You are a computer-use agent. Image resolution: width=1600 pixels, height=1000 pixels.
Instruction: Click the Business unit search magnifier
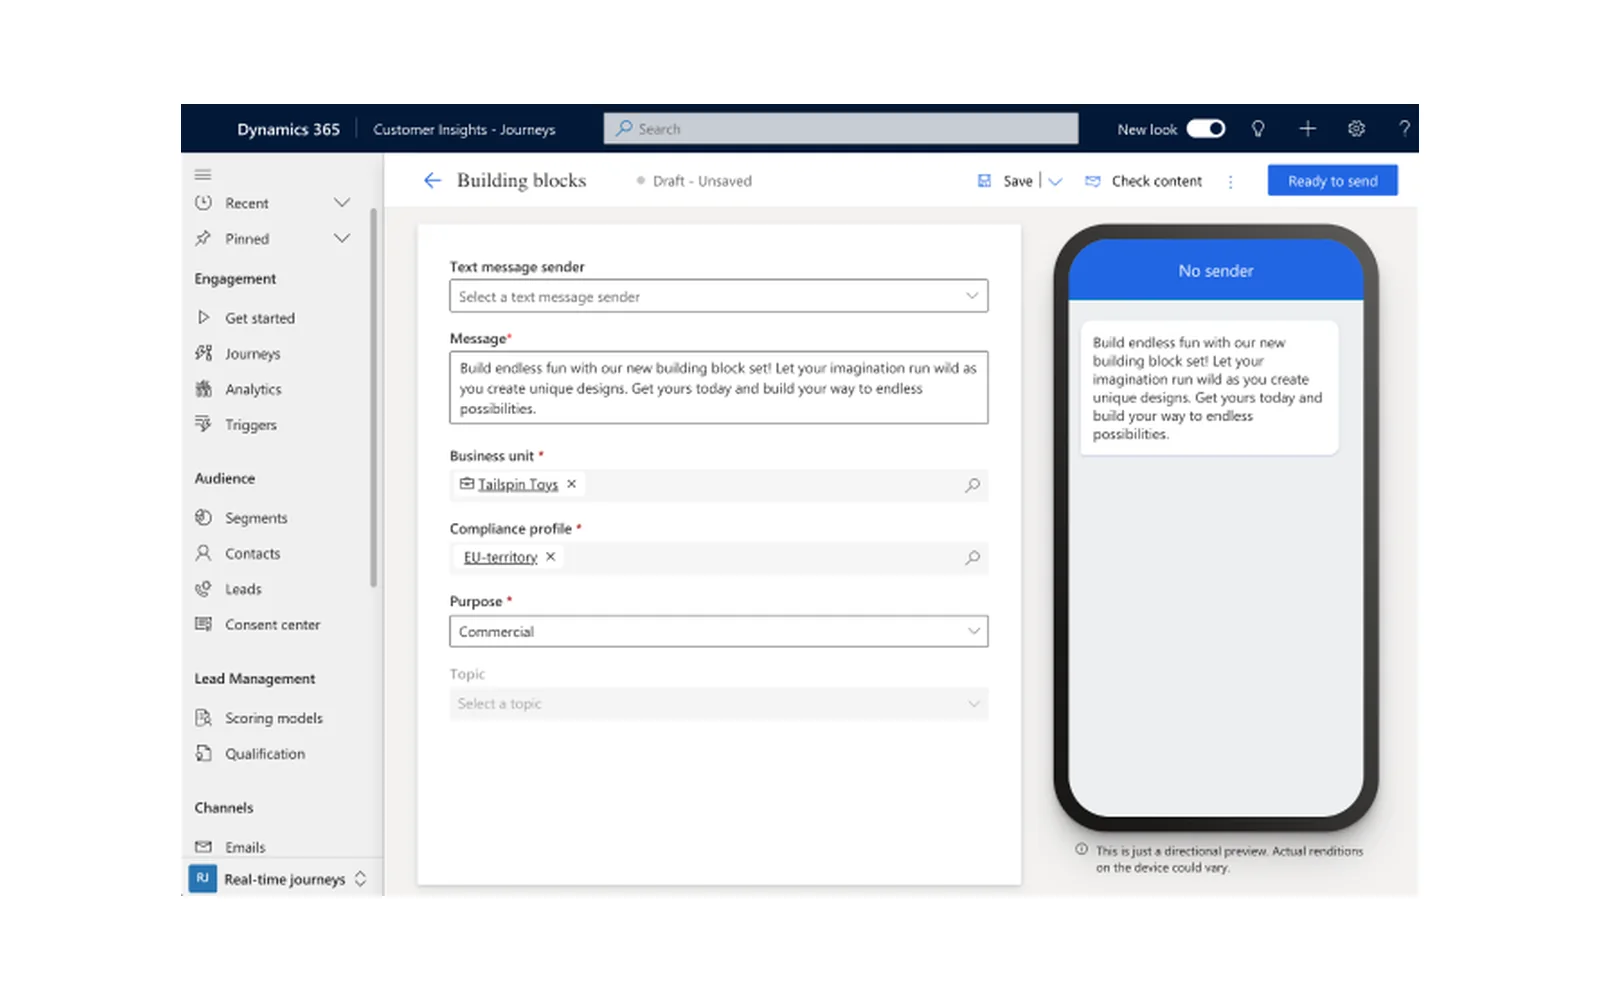(972, 485)
